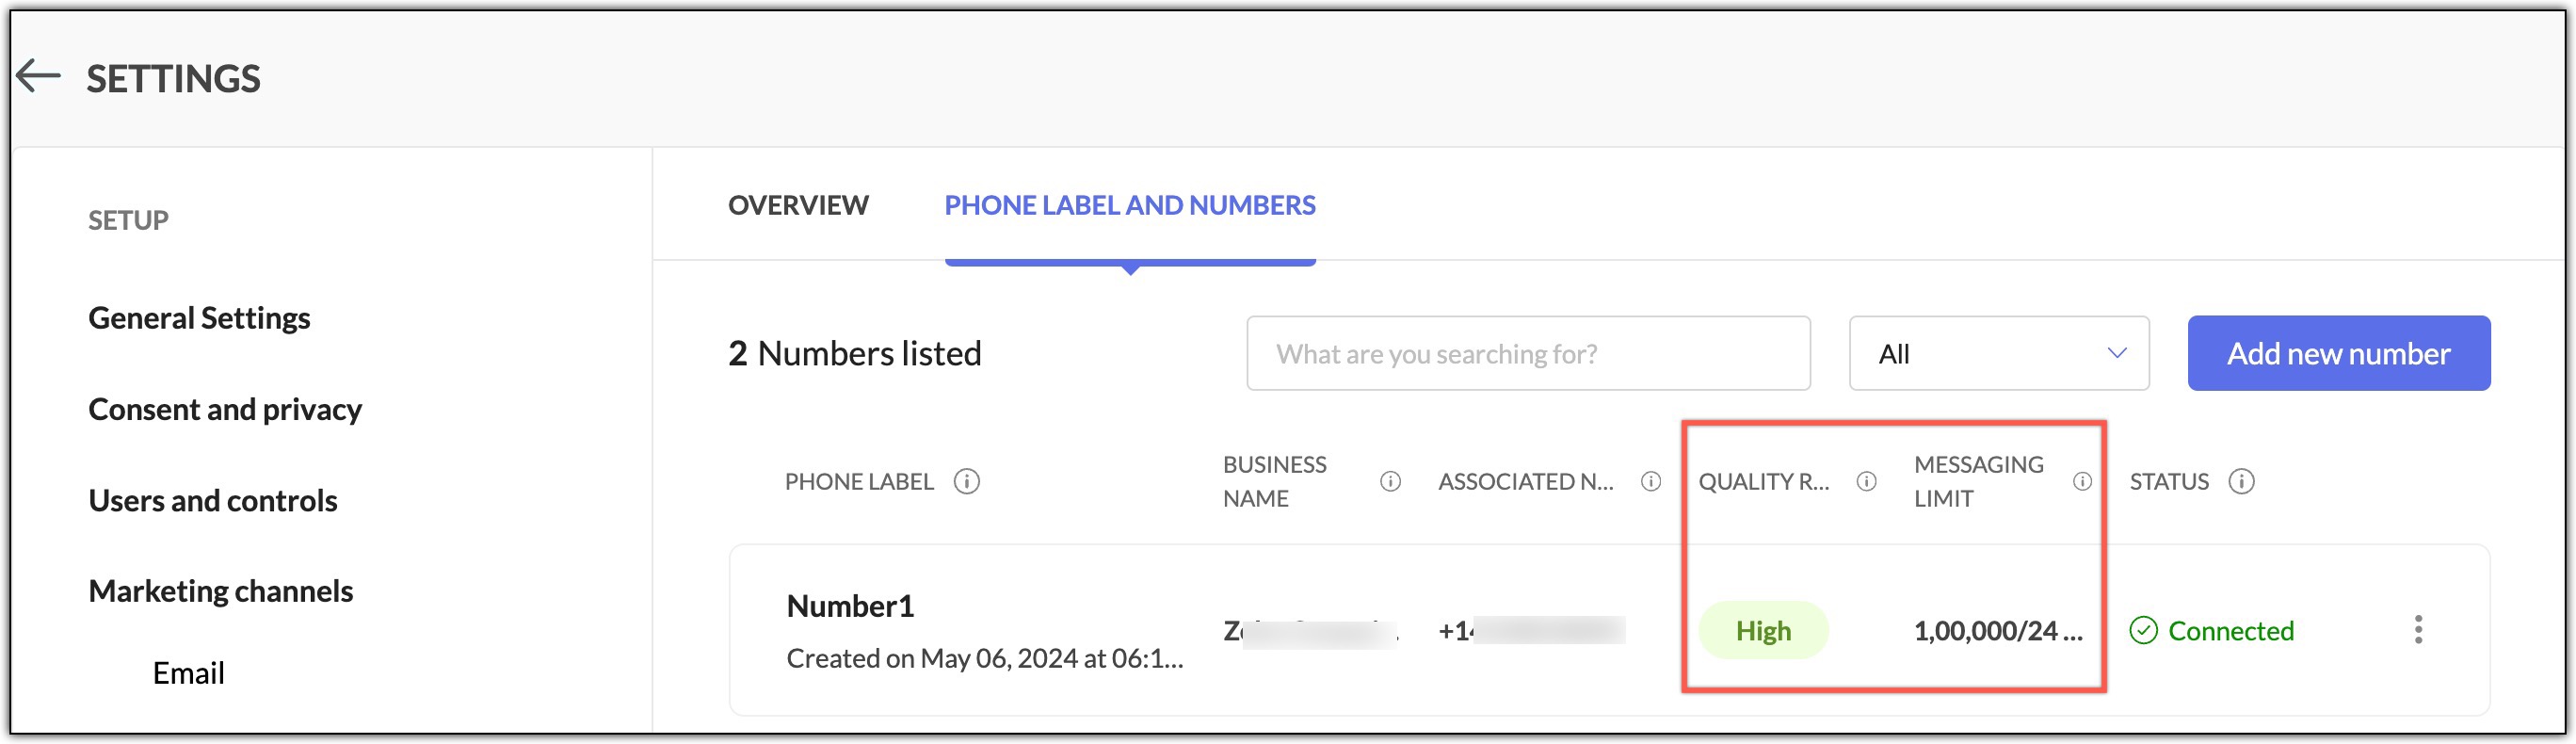Open General Settings in sidebar
The image size is (2576, 744).
[x=199, y=318]
